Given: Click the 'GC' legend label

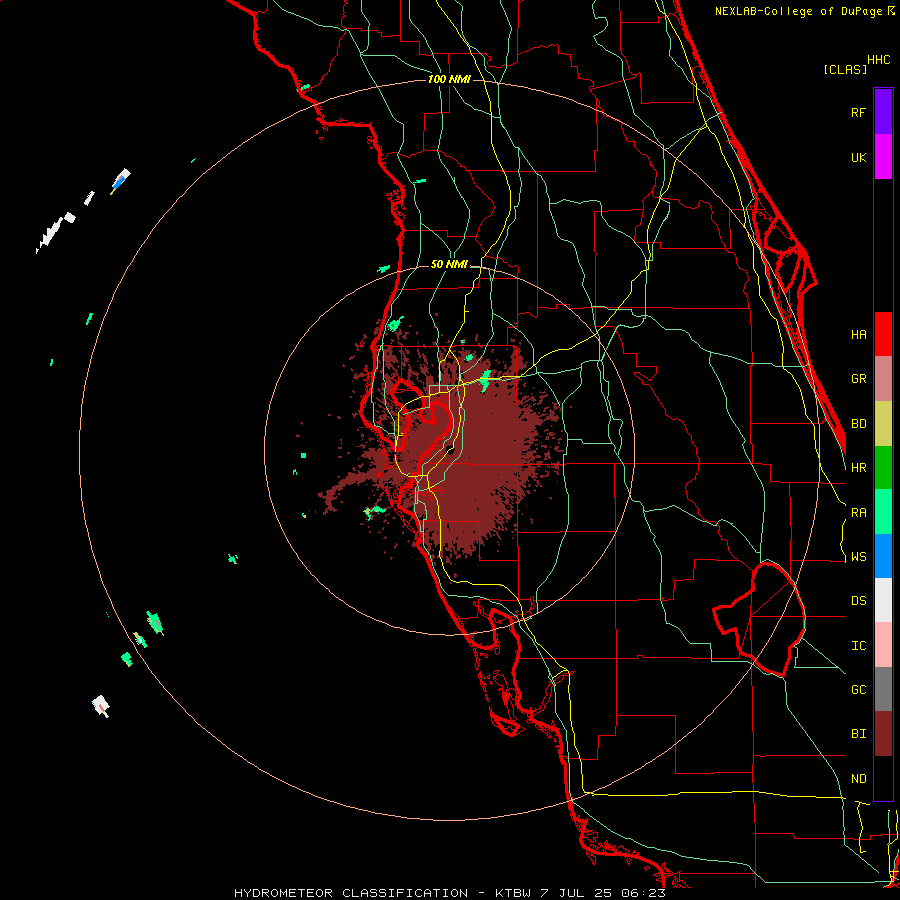Looking at the screenshot, I should [x=858, y=690].
